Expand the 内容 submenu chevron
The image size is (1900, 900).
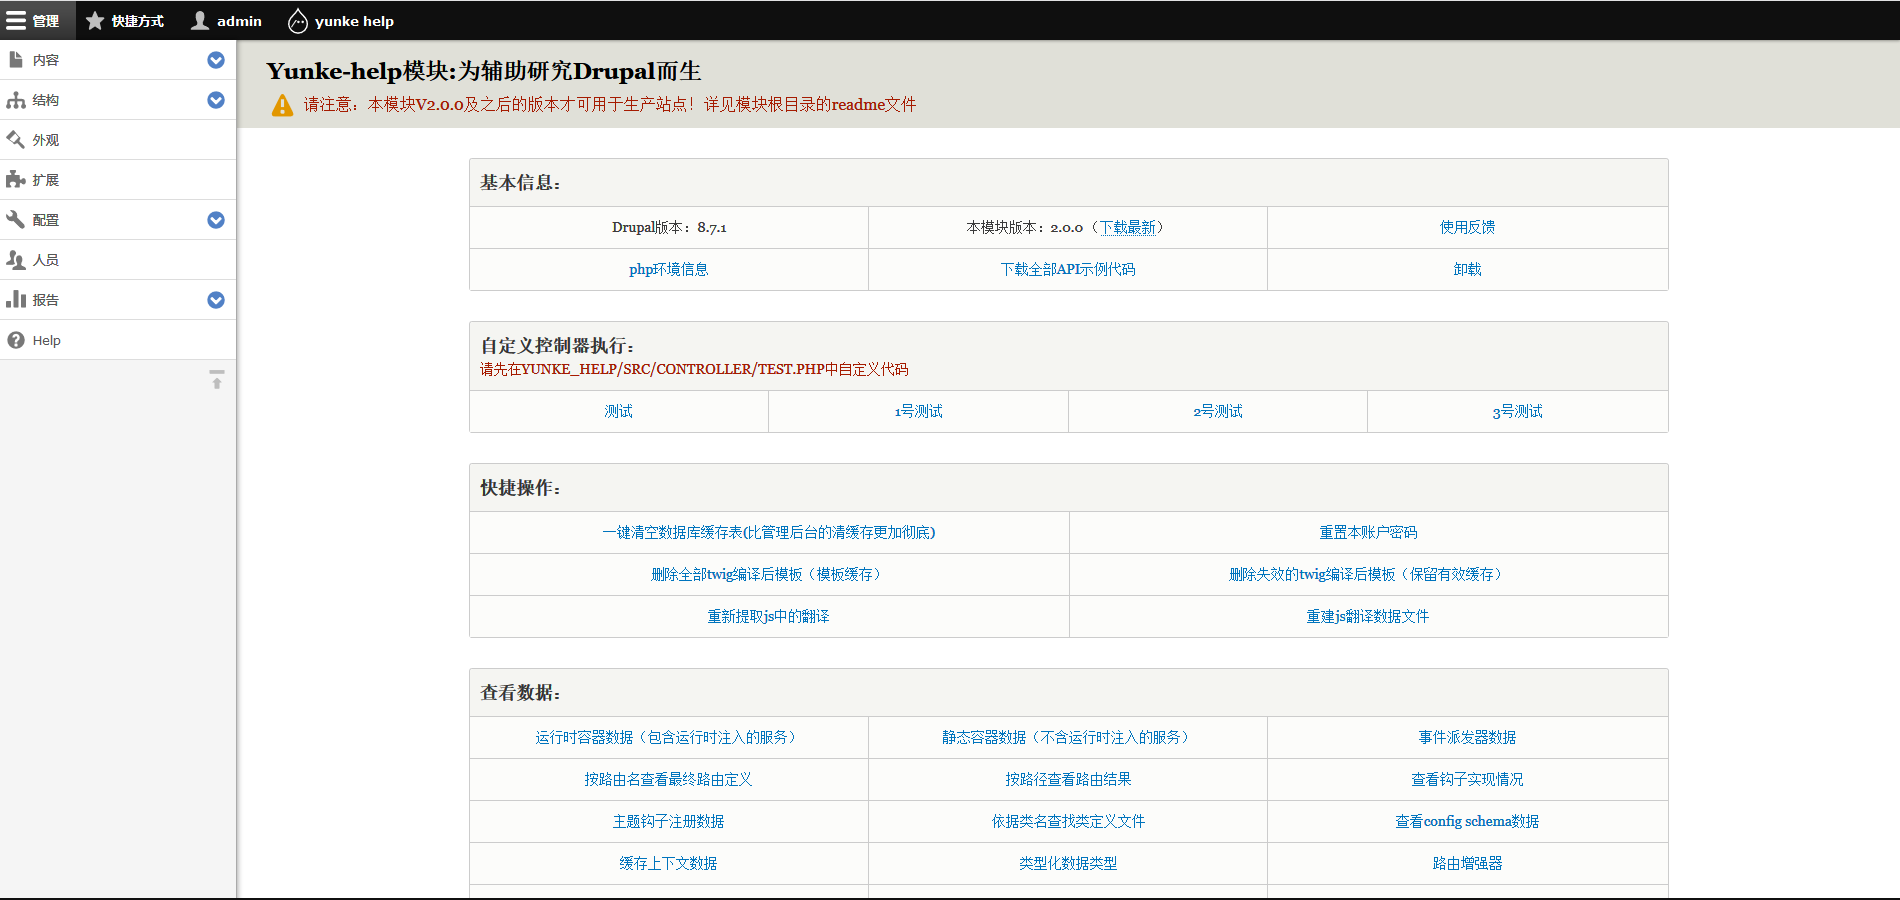216,60
